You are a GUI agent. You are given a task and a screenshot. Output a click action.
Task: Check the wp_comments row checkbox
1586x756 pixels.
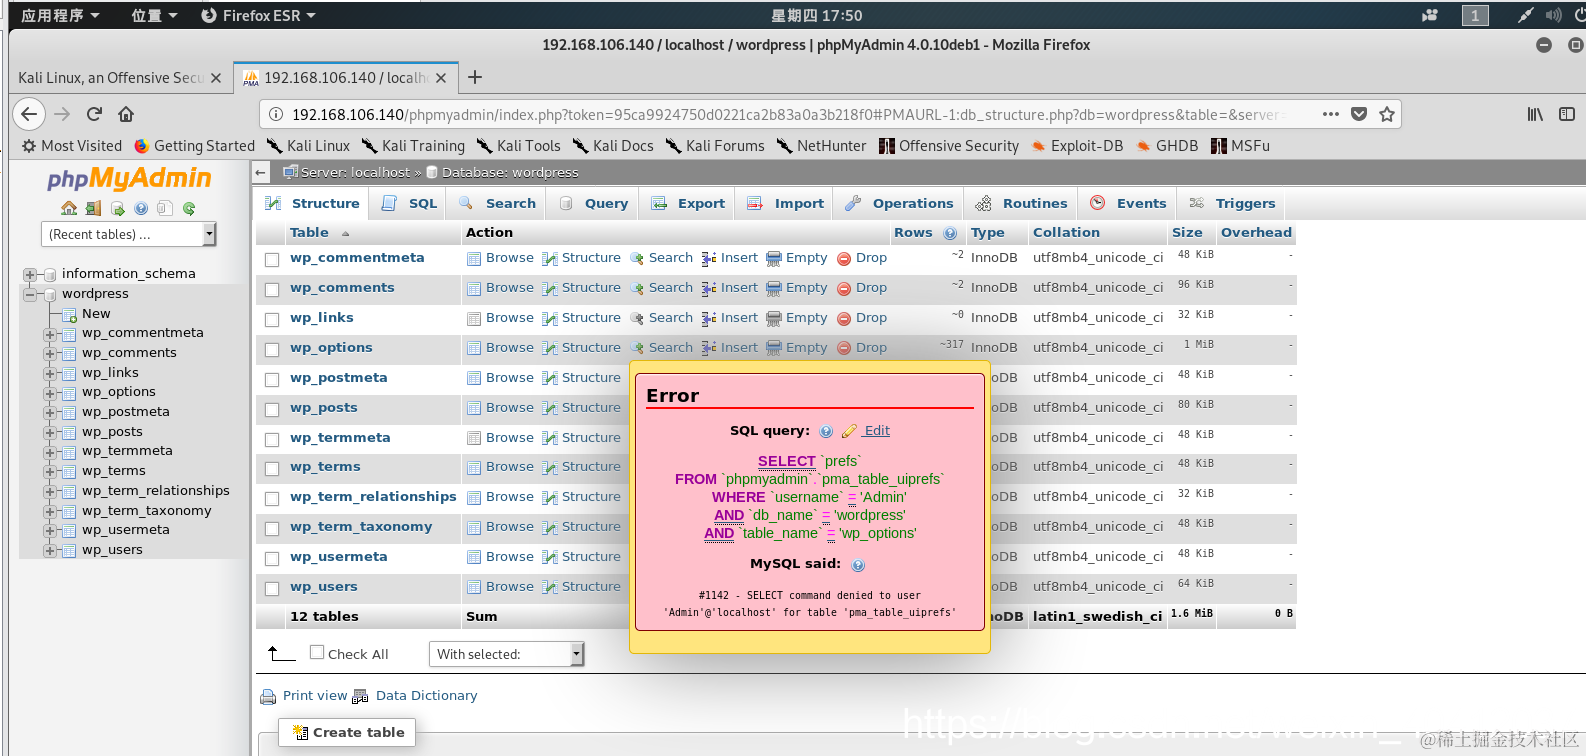[272, 289]
